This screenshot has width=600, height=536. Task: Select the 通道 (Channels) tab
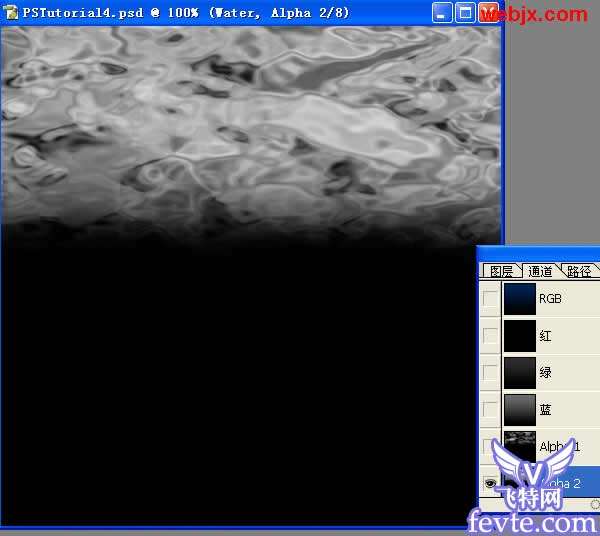pos(540,271)
